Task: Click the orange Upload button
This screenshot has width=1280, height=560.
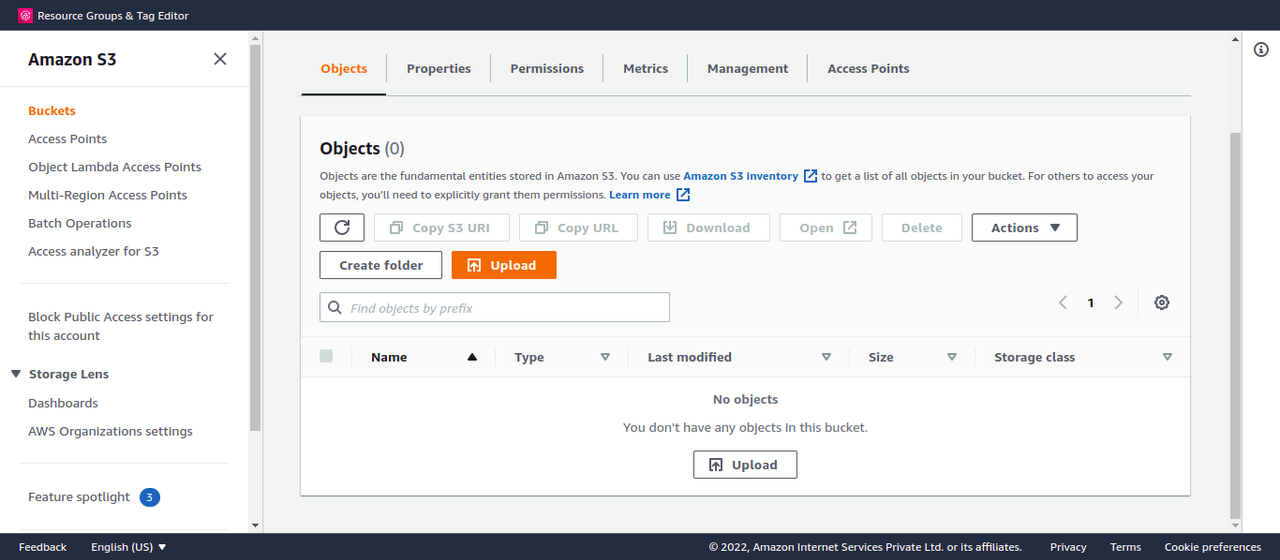Action: click(x=504, y=265)
